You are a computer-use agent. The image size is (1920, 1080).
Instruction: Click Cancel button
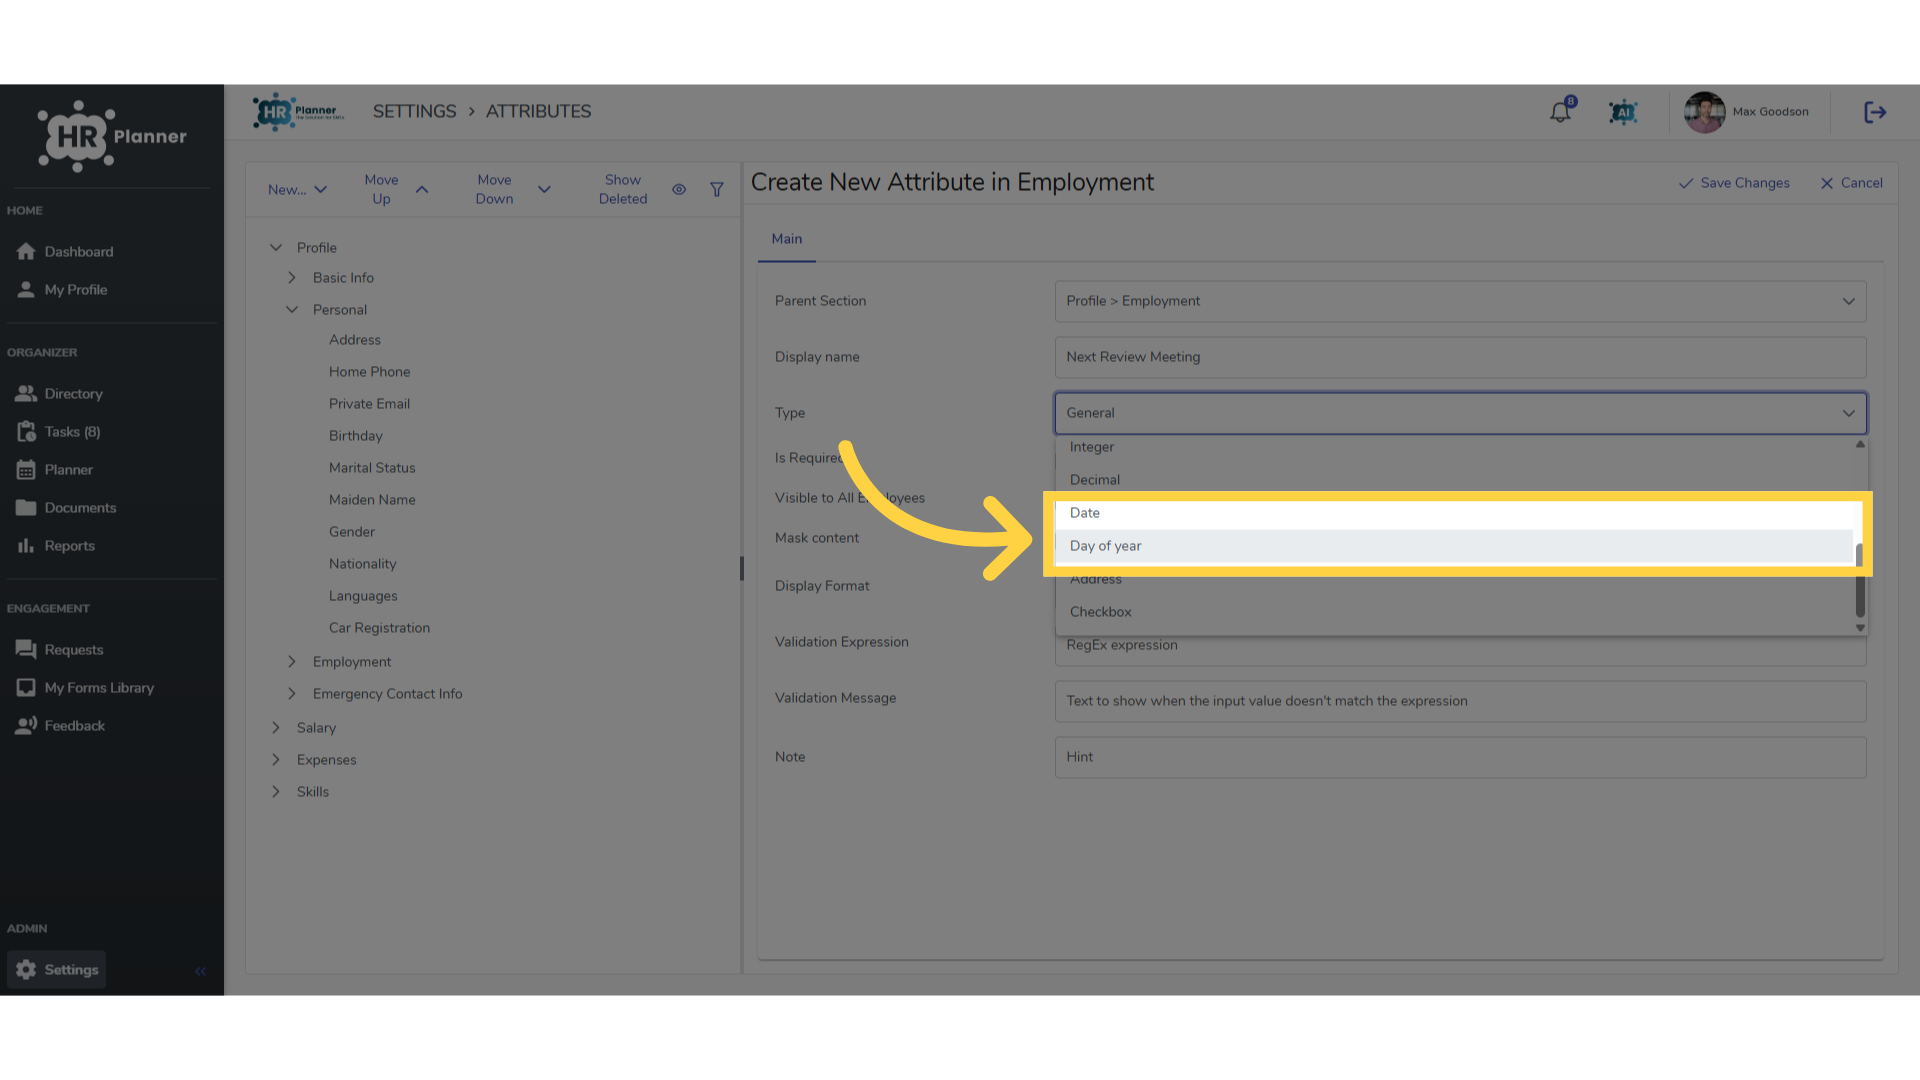tap(1851, 183)
